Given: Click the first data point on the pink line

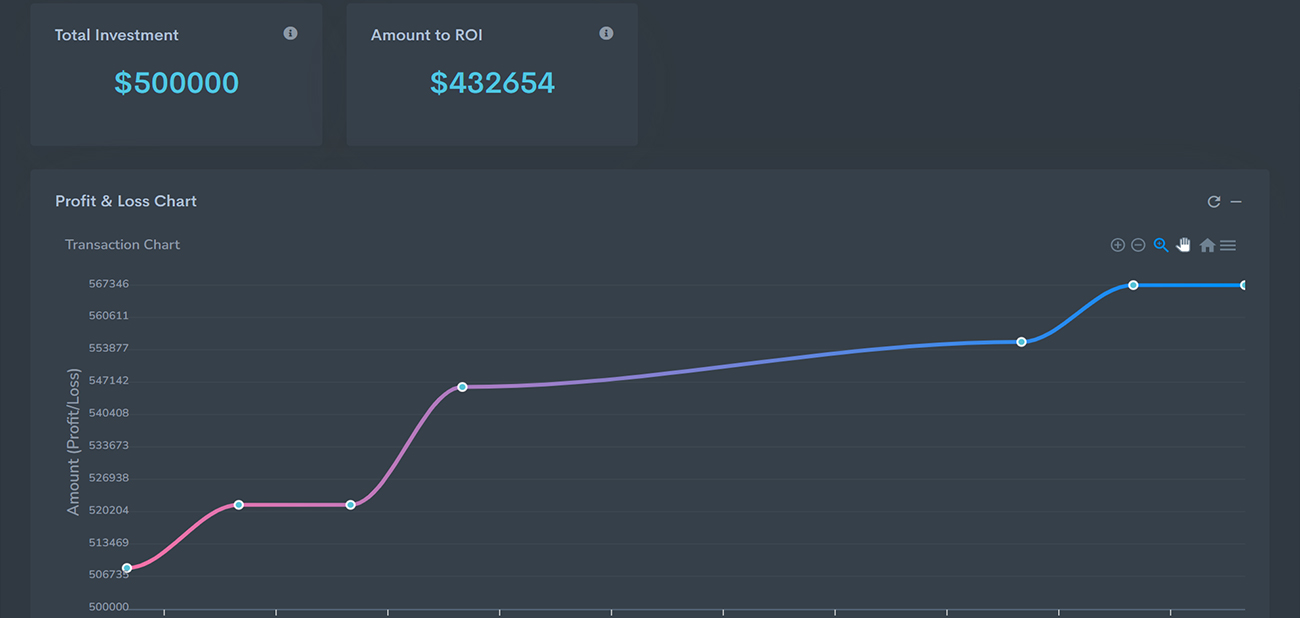Looking at the screenshot, I should click(127, 568).
